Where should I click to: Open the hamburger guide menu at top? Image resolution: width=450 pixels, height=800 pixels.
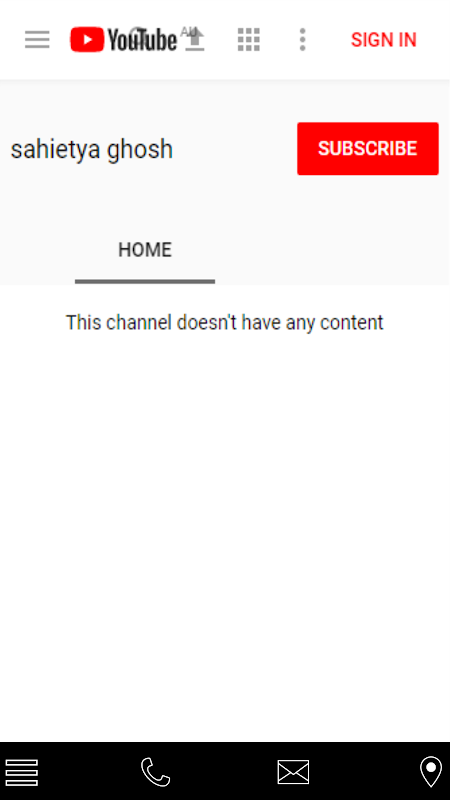(37, 39)
